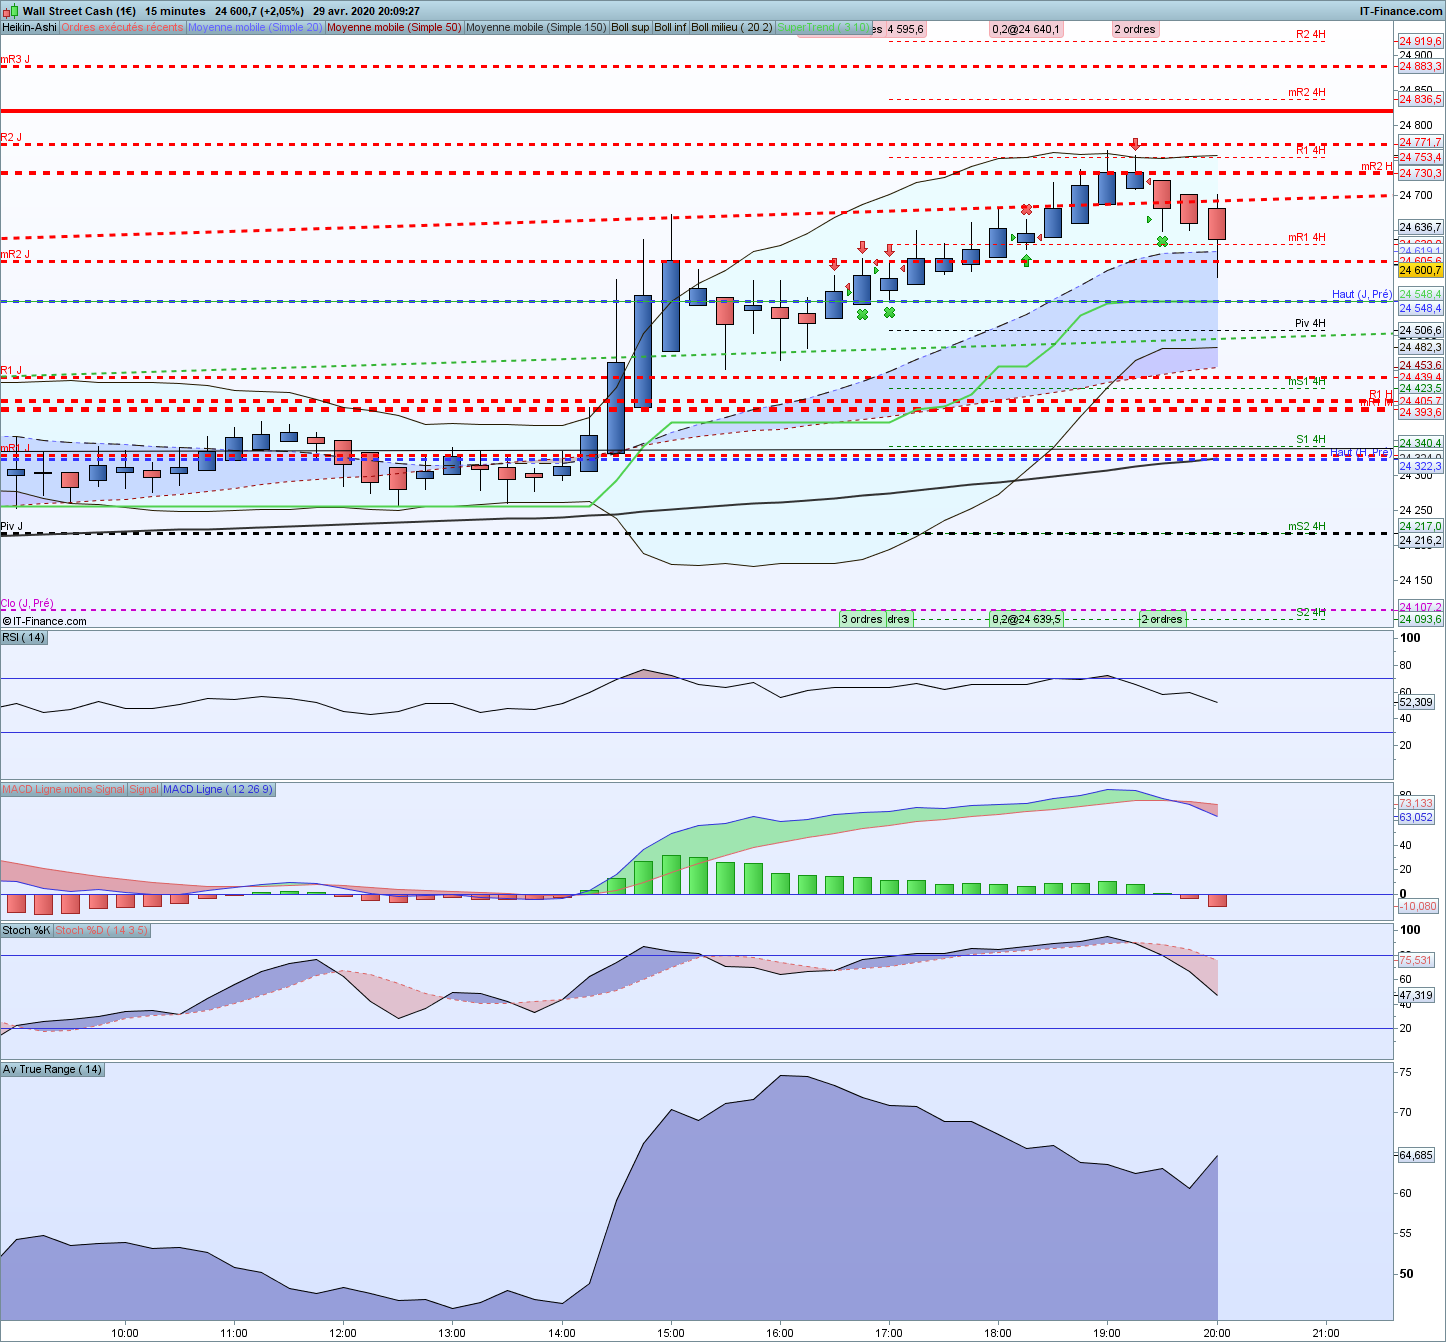Viewport: 1446px width, 1342px height.
Task: Open the IT-Finance.com link in the header
Action: (x=1401, y=11)
